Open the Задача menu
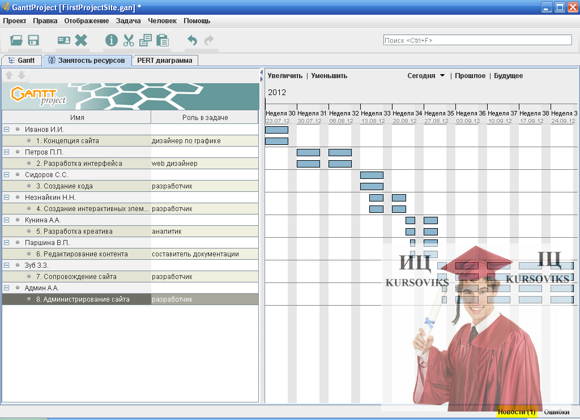Image resolution: width=580 pixels, height=420 pixels. (x=128, y=21)
